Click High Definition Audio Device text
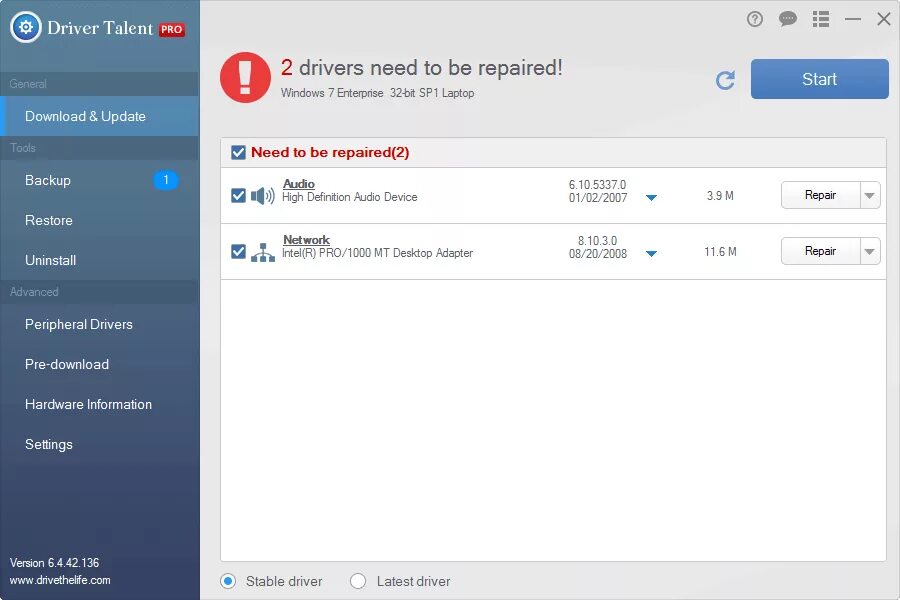Viewport: 900px width, 600px height. (x=350, y=197)
